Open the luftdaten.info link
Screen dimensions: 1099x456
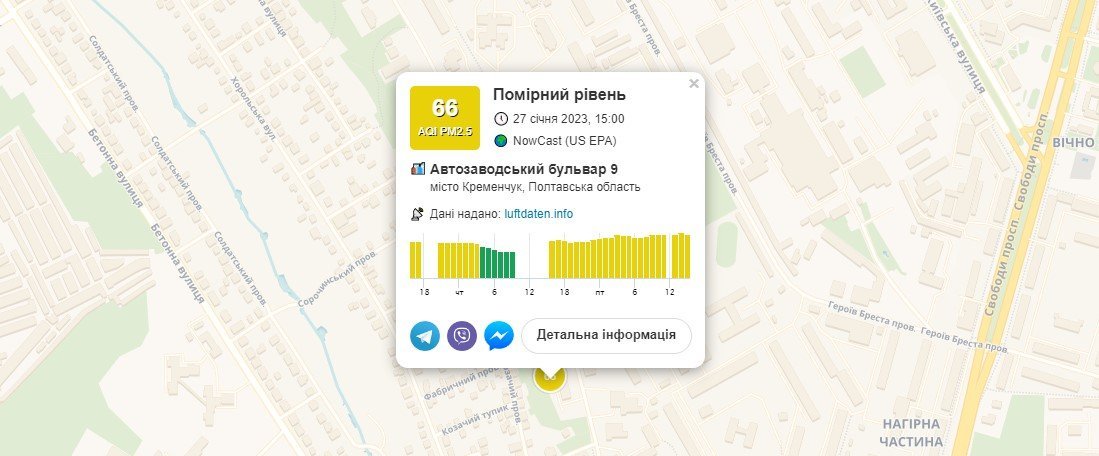tap(538, 213)
